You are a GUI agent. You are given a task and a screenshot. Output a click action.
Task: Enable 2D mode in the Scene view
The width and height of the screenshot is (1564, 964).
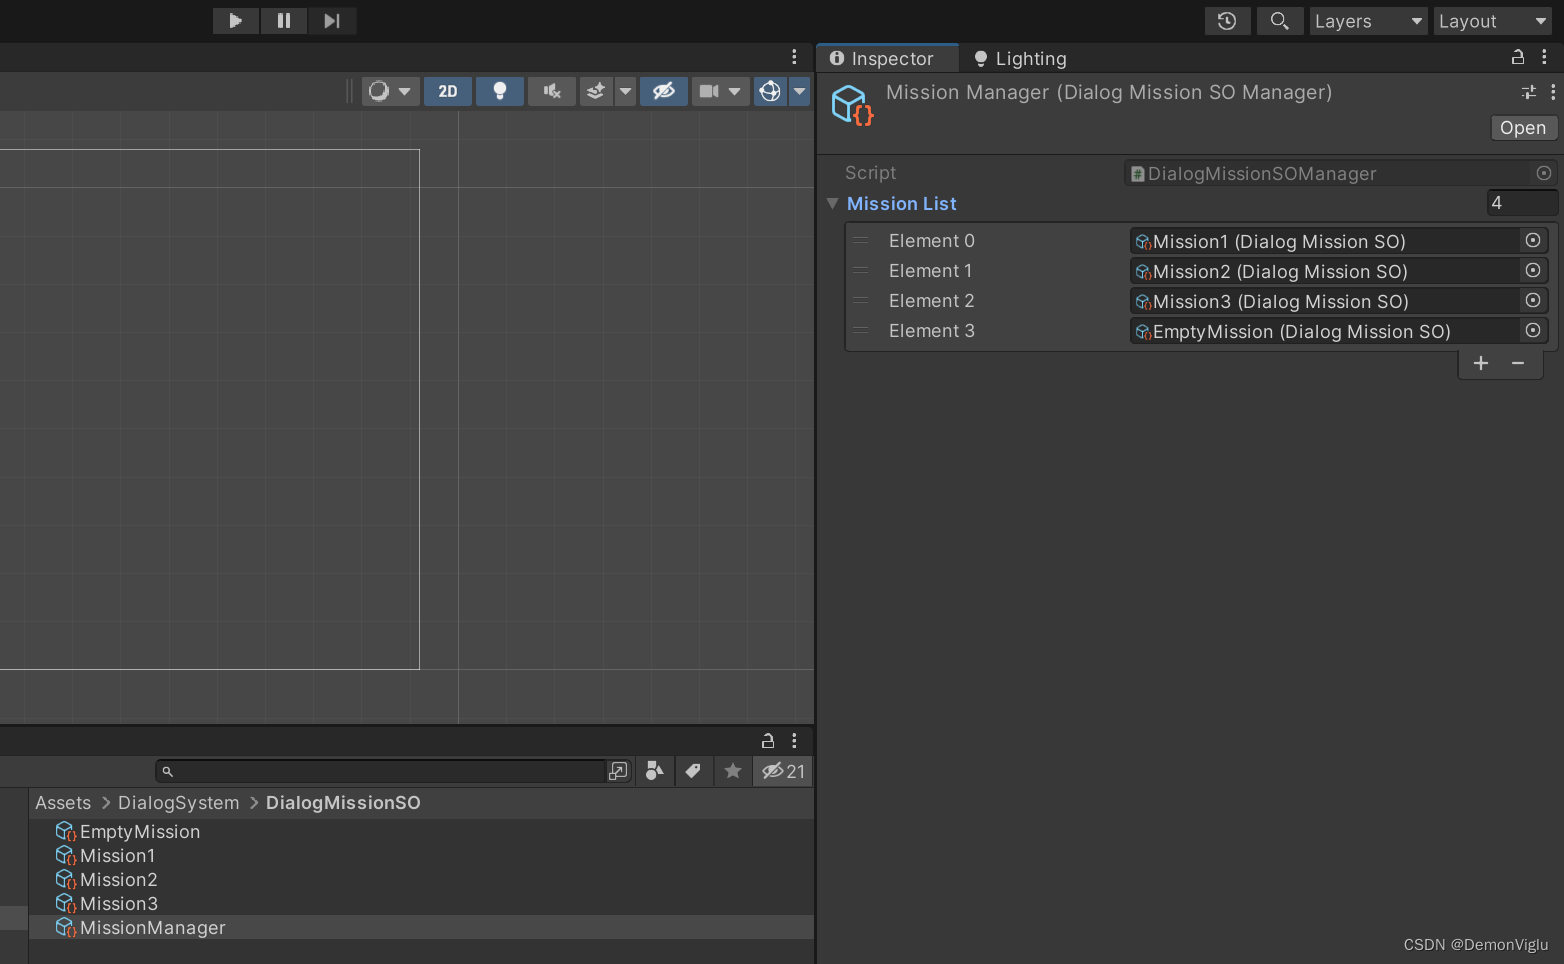point(447,91)
